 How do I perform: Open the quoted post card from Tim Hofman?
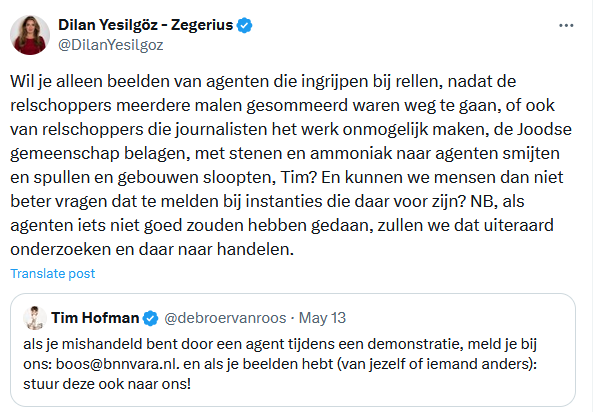click(x=293, y=350)
